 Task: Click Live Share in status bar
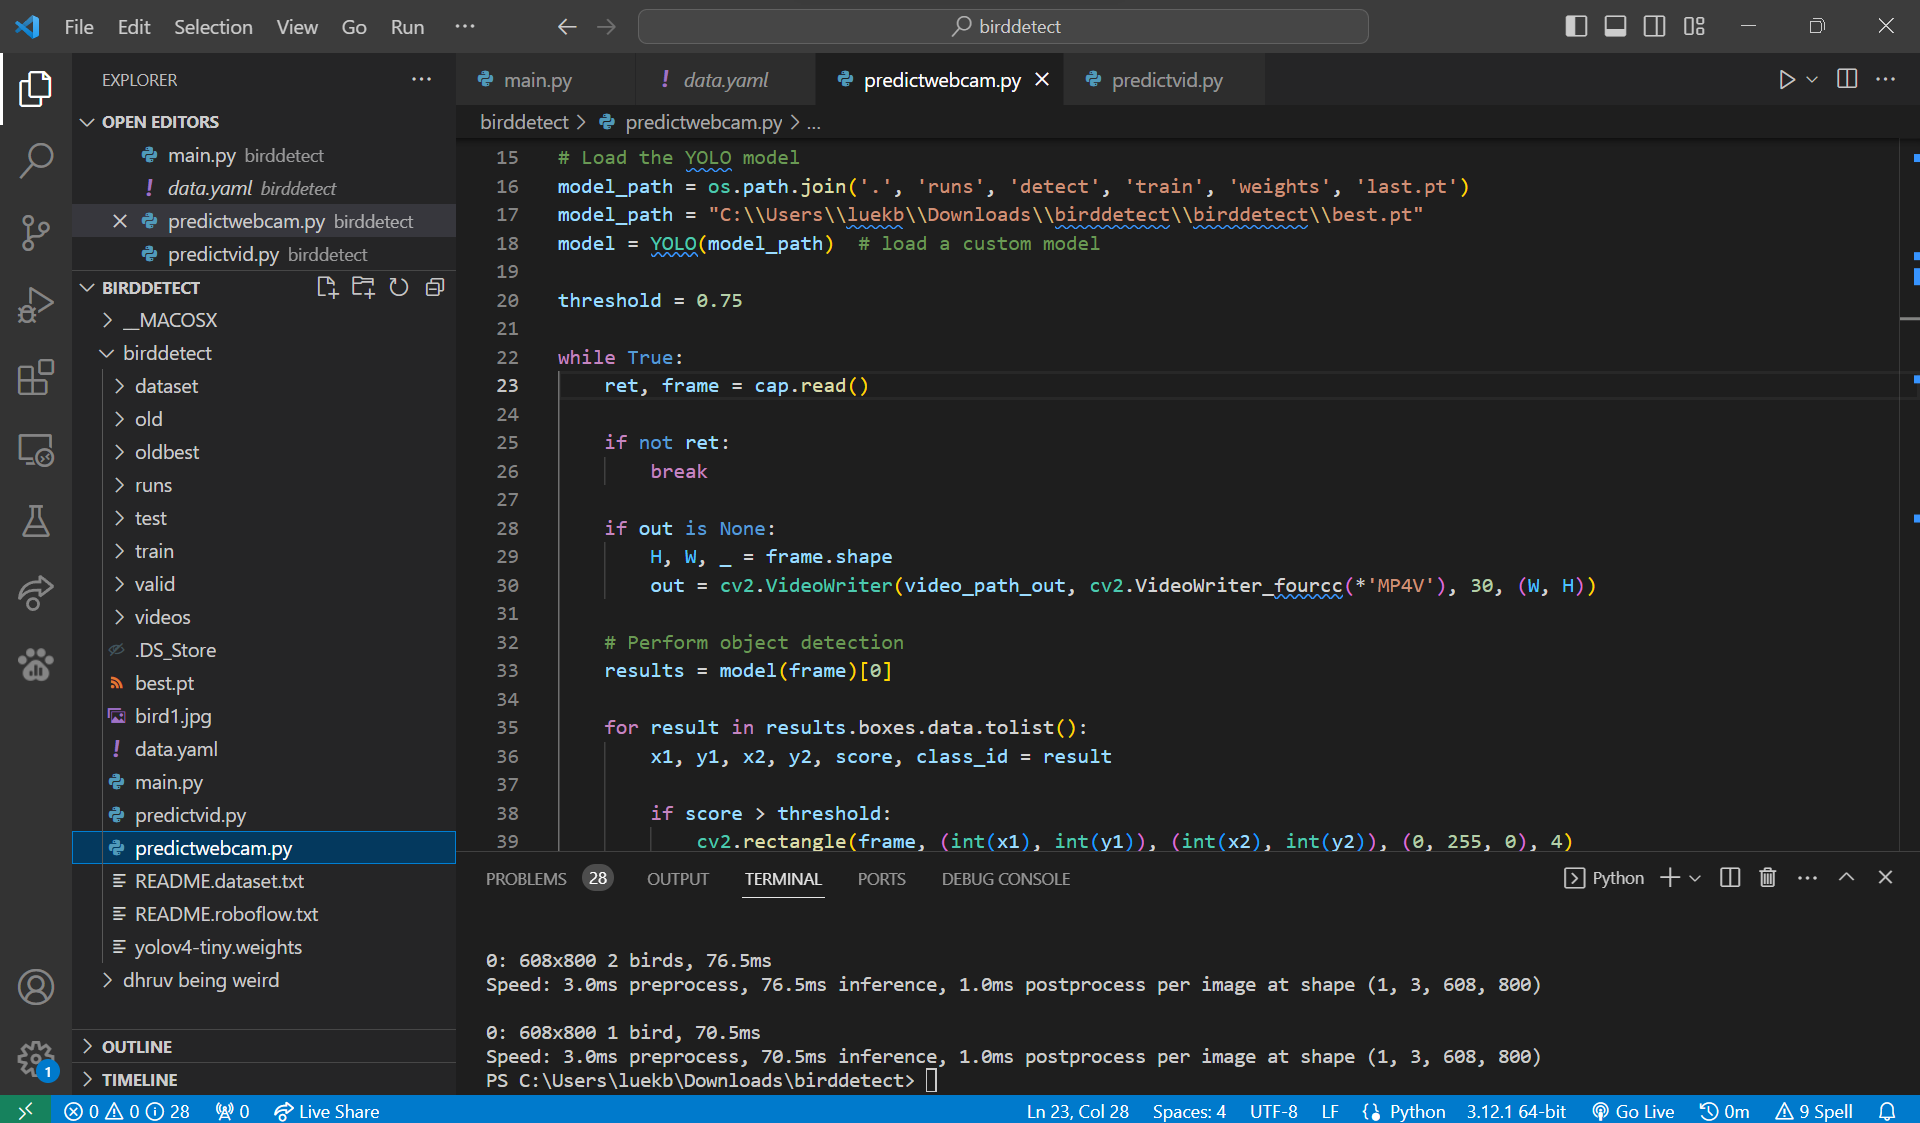click(x=327, y=1111)
